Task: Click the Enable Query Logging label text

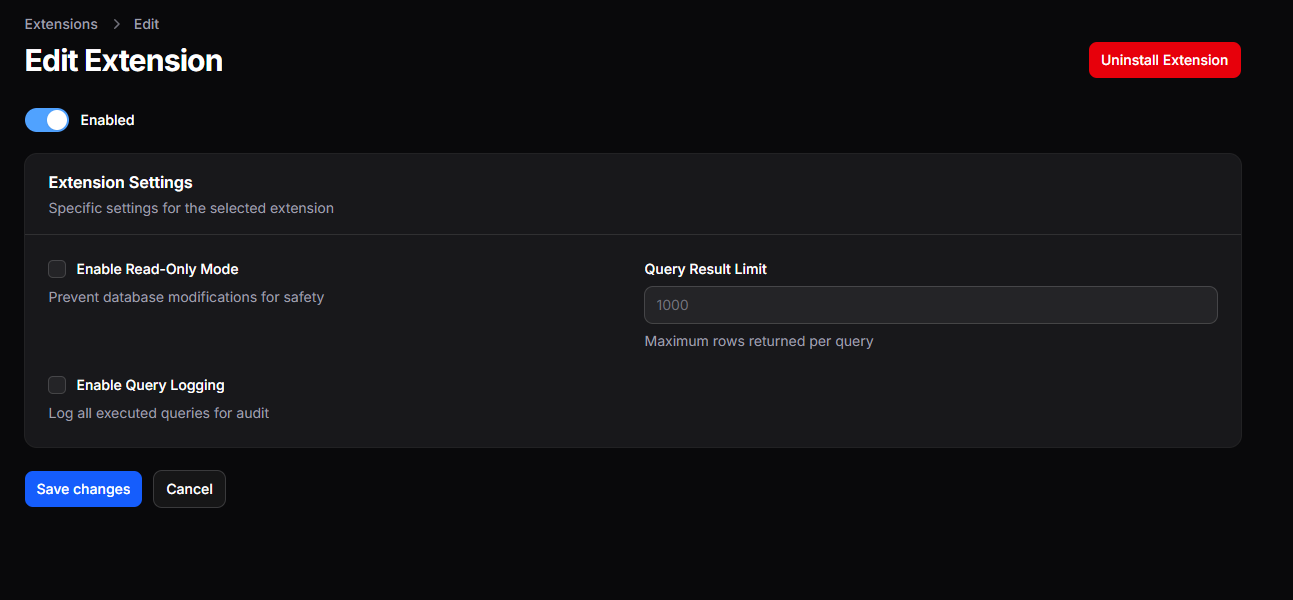Action: pyautogui.click(x=150, y=385)
